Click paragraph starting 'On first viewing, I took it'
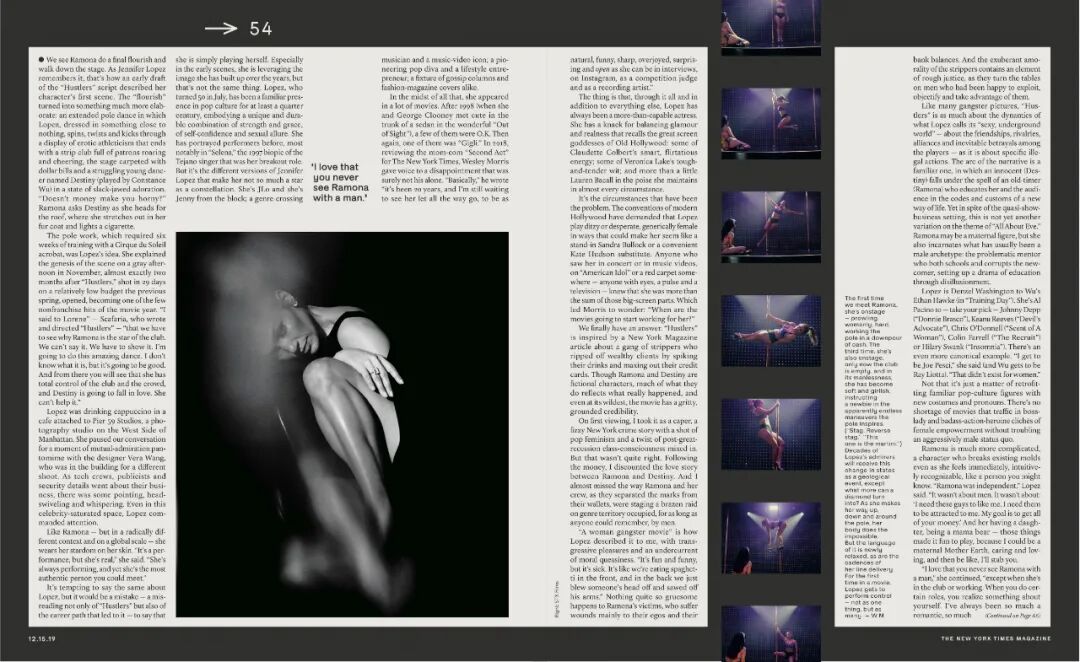This screenshot has height=662, width=1080. [634, 471]
